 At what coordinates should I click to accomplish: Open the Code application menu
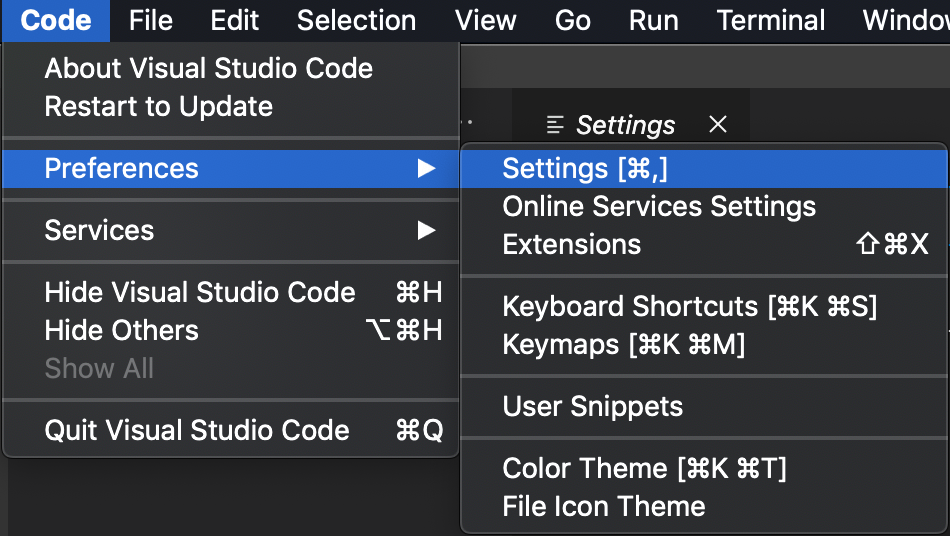[x=56, y=21]
